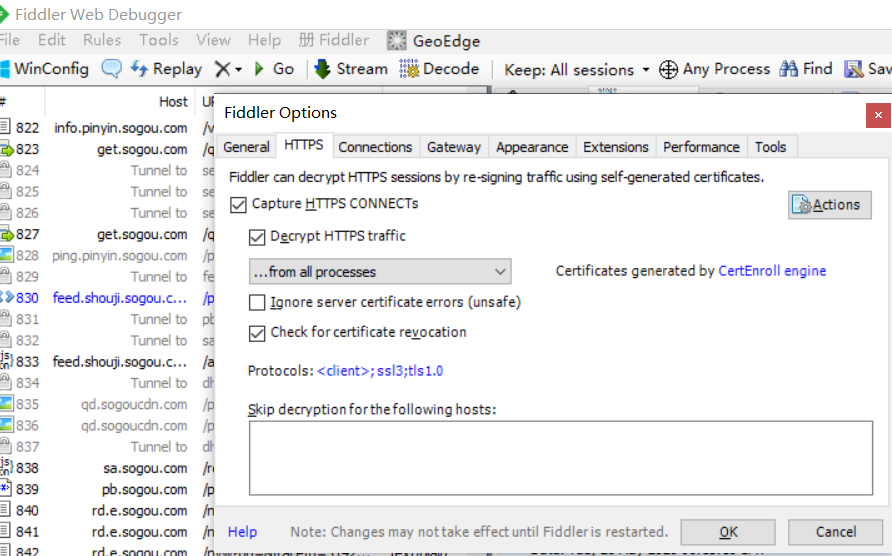This screenshot has height=556, width=892.
Task: Switch to the Performance tab
Action: pos(701,147)
